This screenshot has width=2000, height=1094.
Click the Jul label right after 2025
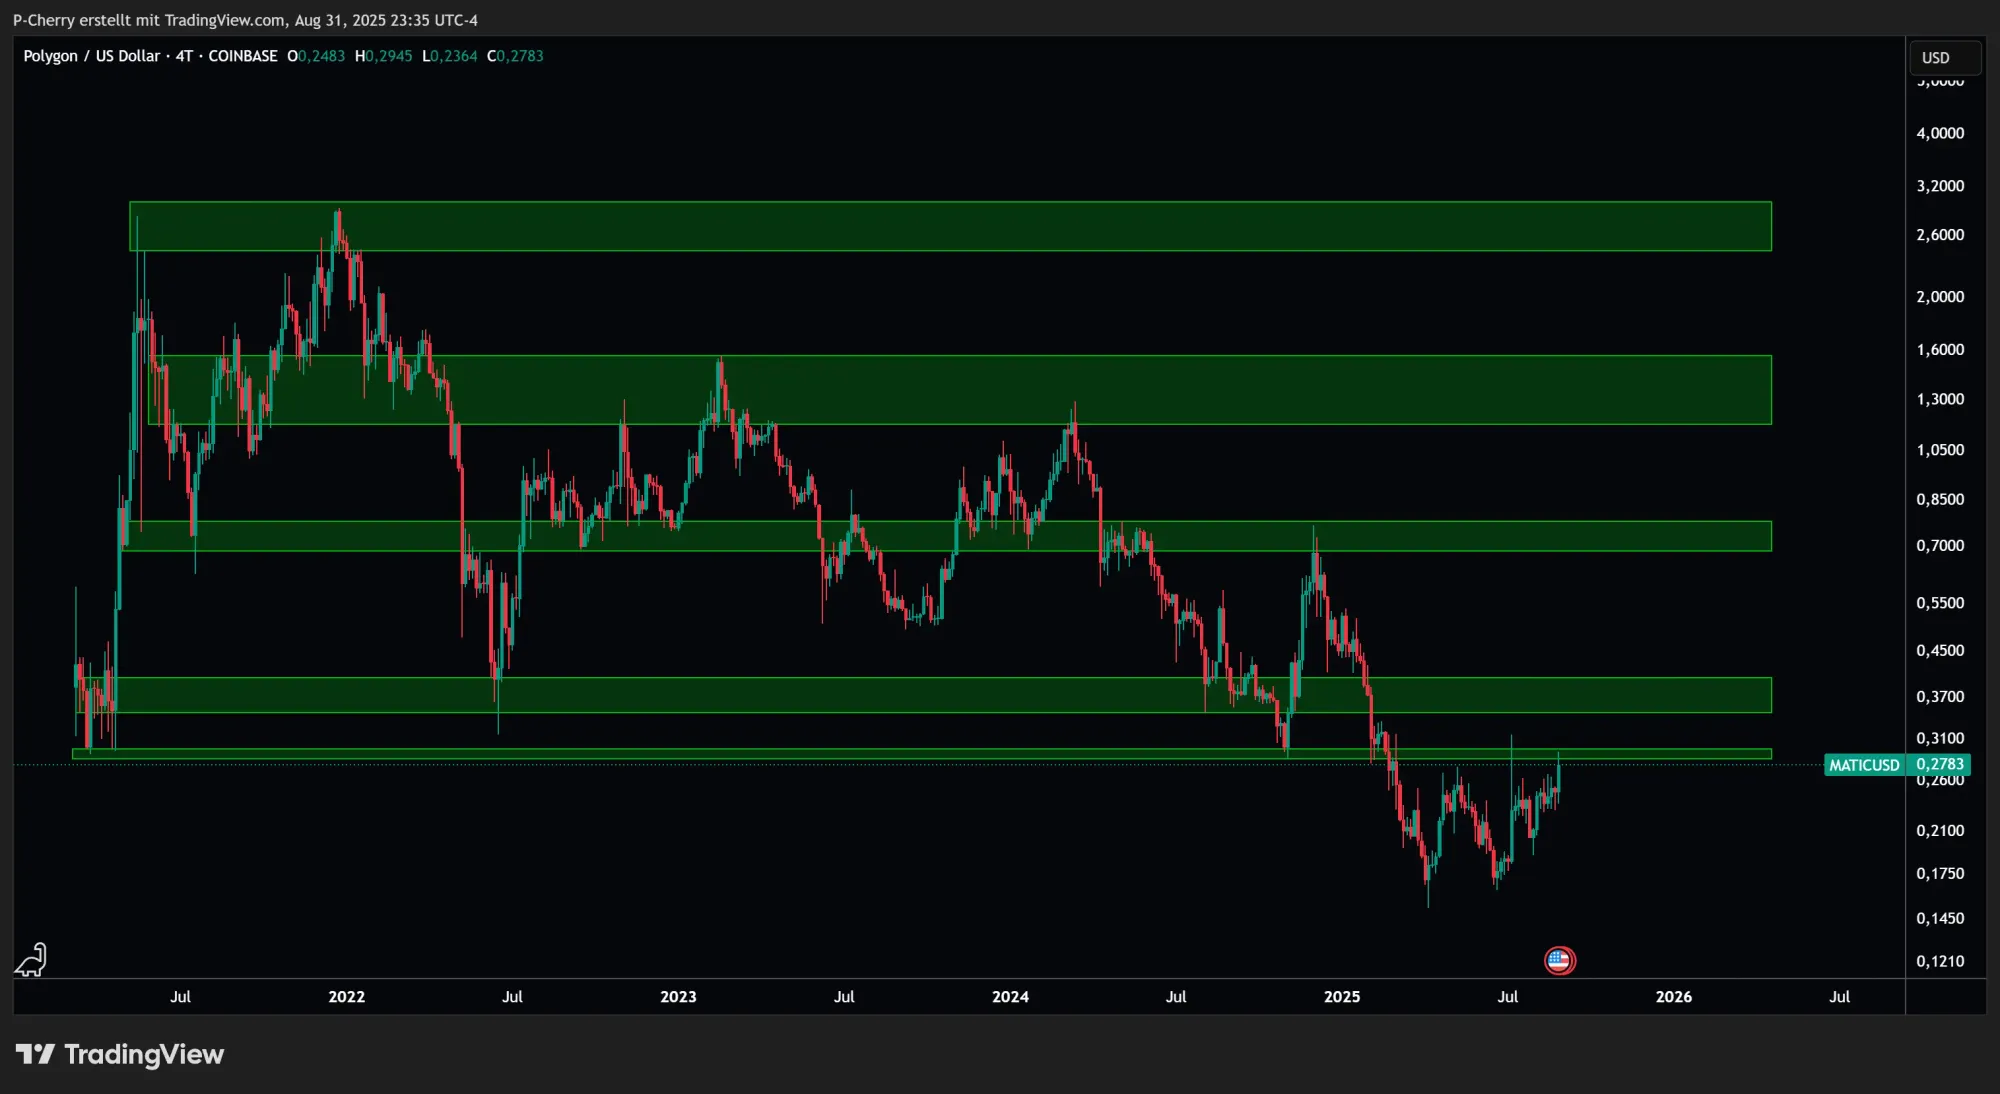click(x=1508, y=997)
